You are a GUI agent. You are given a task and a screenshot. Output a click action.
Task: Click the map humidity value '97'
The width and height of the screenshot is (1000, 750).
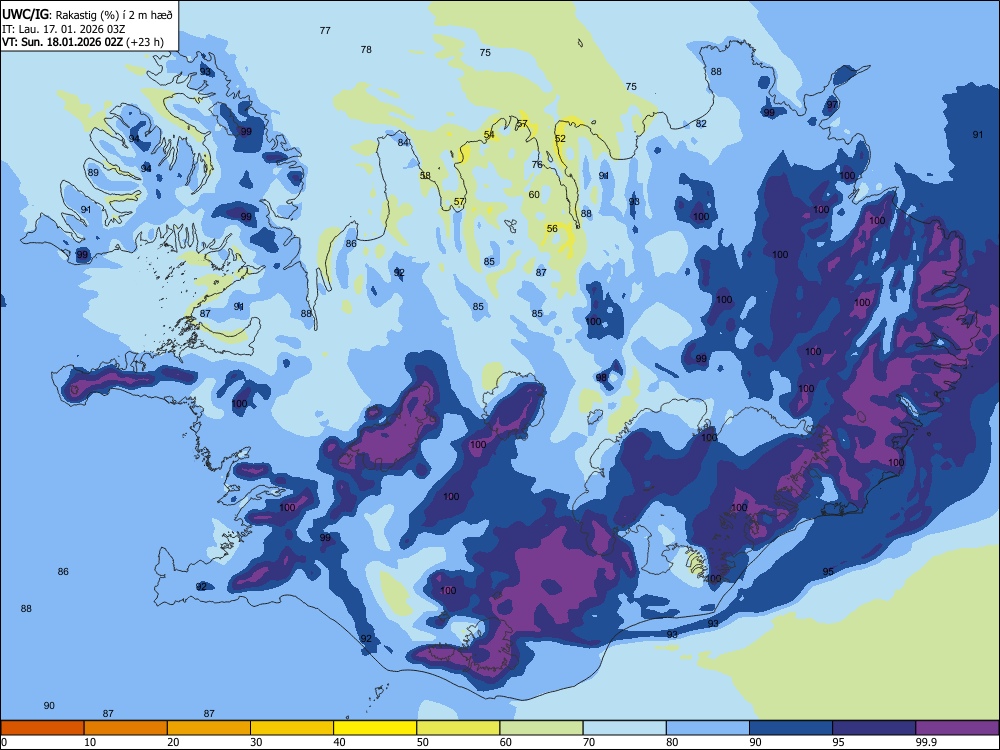[832, 105]
